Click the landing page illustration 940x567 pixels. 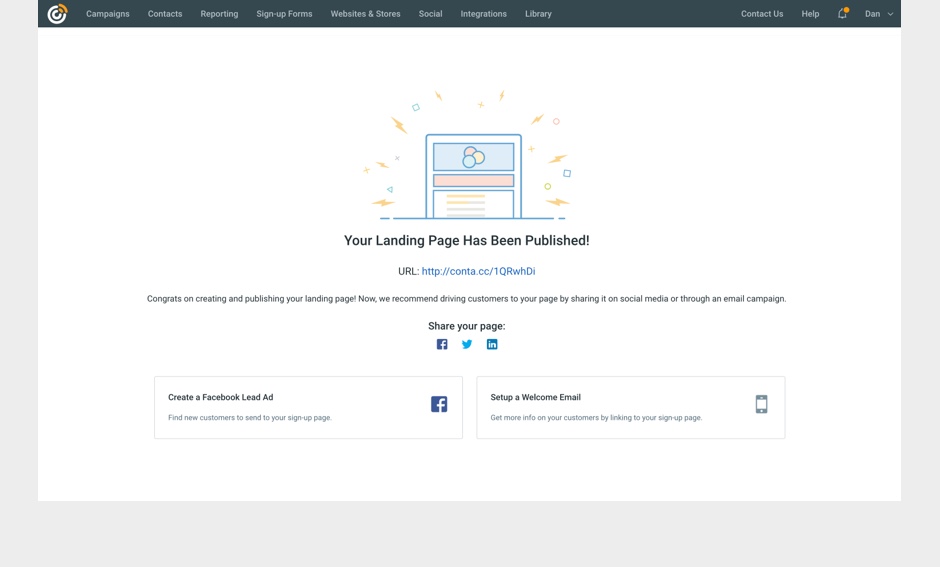click(x=468, y=158)
